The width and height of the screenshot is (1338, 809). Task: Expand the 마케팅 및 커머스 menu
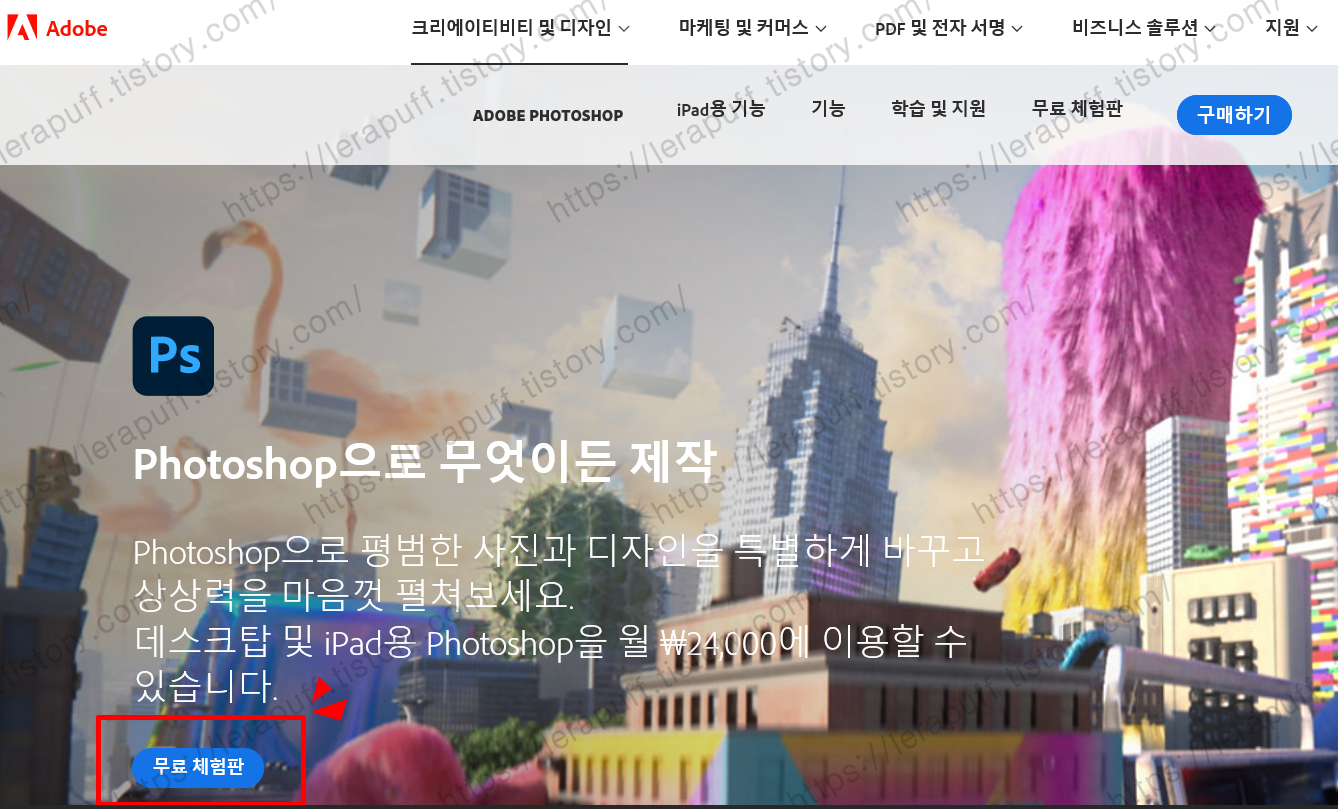tap(753, 28)
